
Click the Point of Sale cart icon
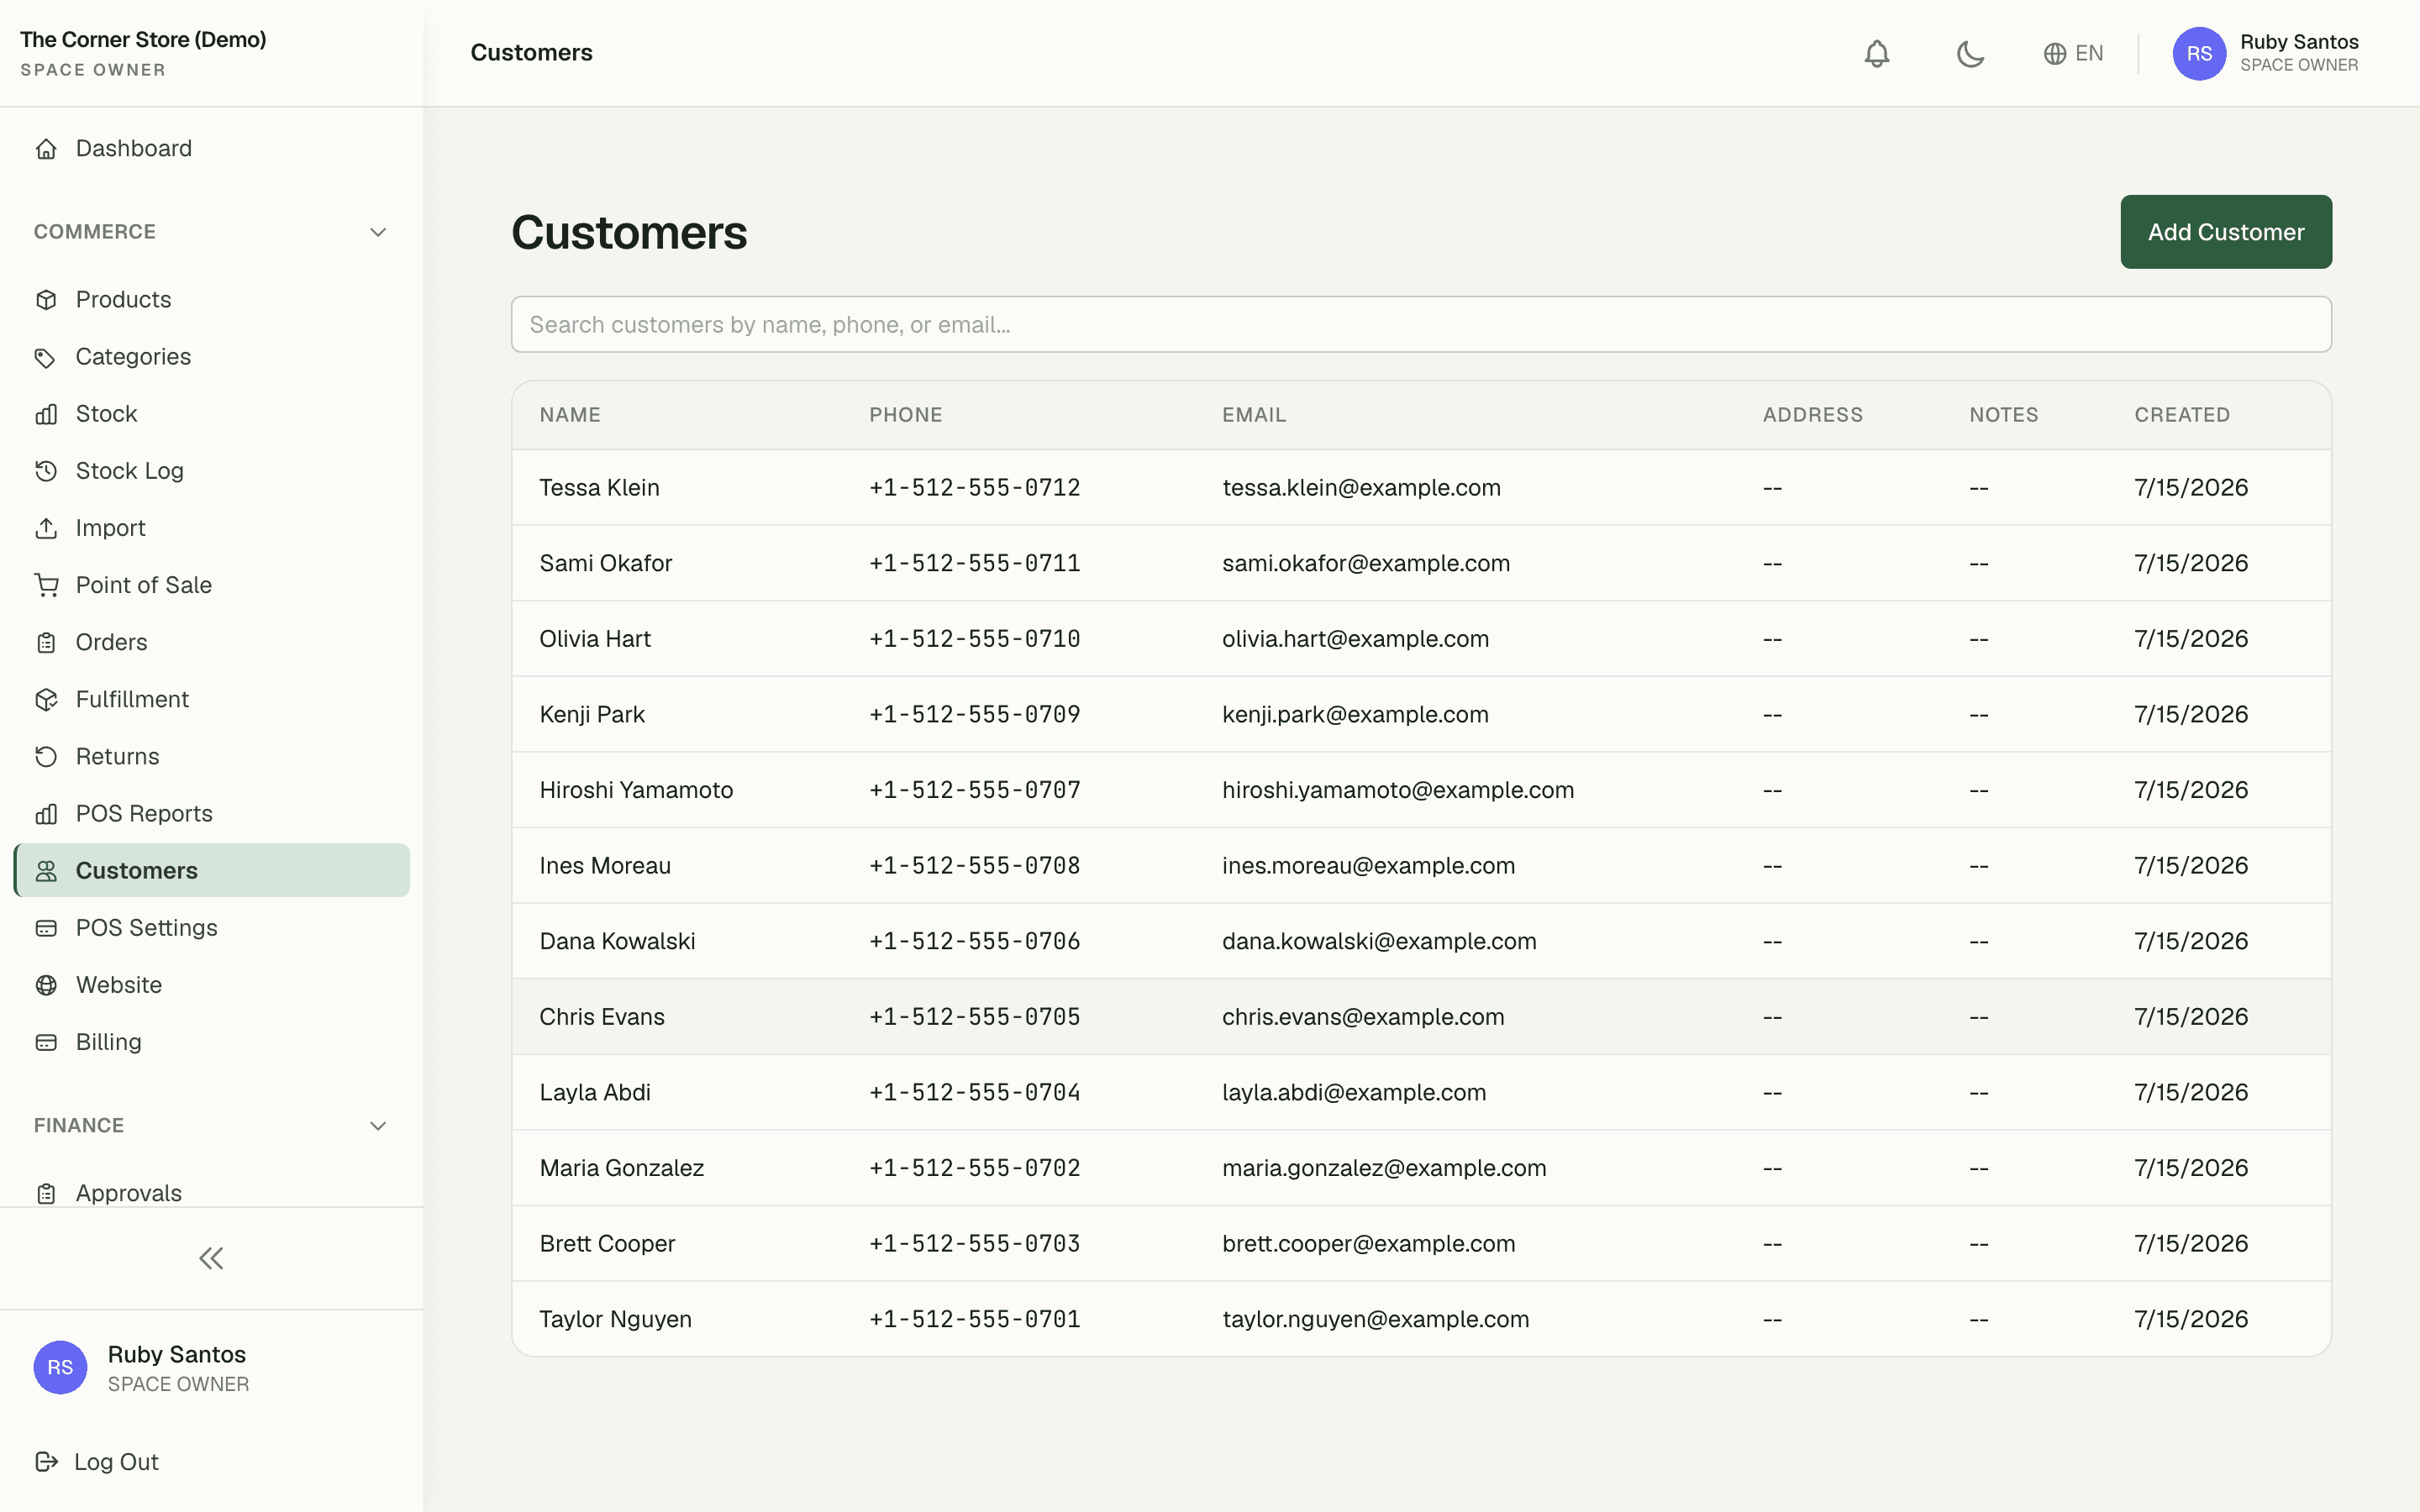[46, 584]
